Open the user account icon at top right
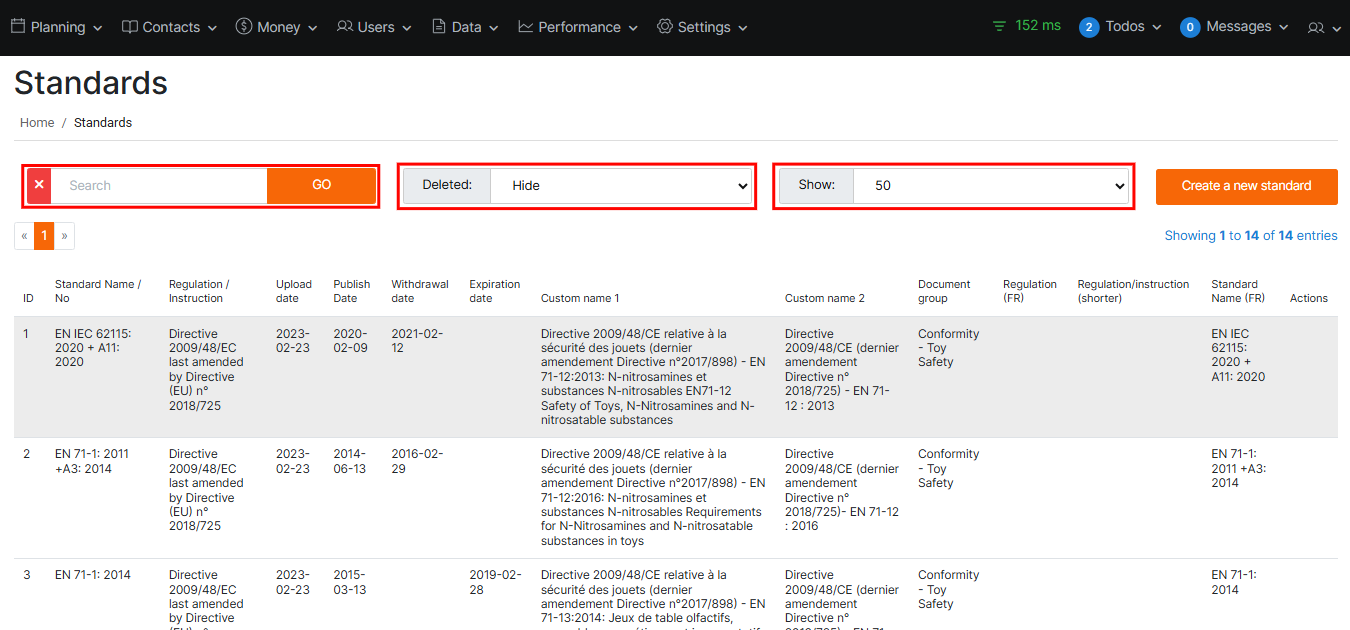 pos(1316,28)
